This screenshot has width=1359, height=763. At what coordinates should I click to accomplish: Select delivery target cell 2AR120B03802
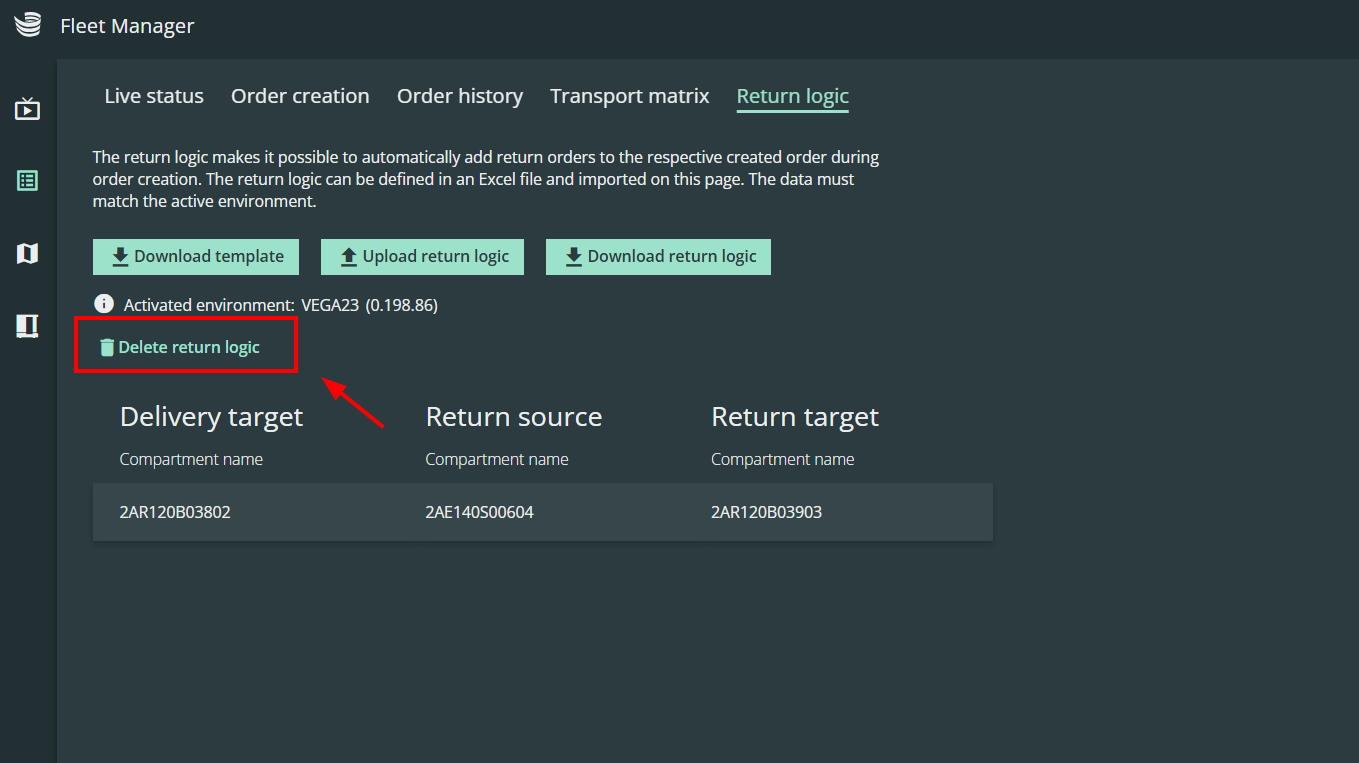point(175,513)
